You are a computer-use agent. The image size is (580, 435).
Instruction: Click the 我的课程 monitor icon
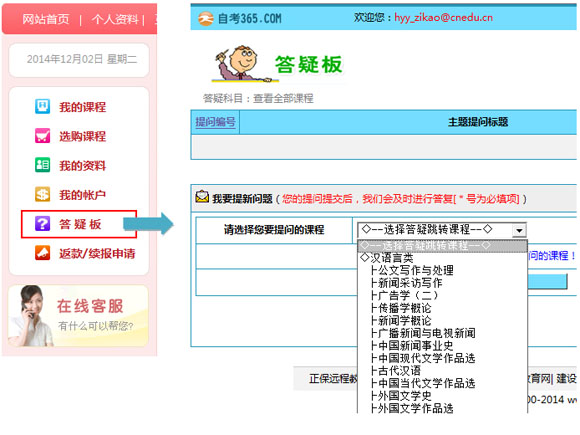click(x=43, y=107)
